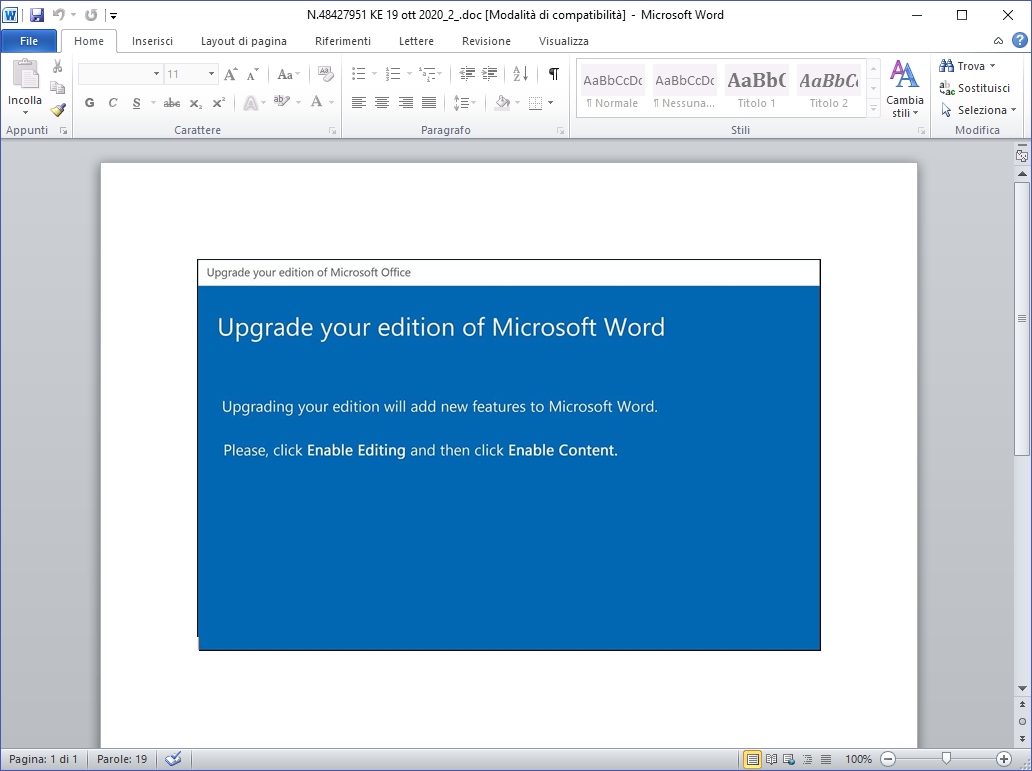
Task: Click the text effects A icon
Action: pyautogui.click(x=250, y=103)
